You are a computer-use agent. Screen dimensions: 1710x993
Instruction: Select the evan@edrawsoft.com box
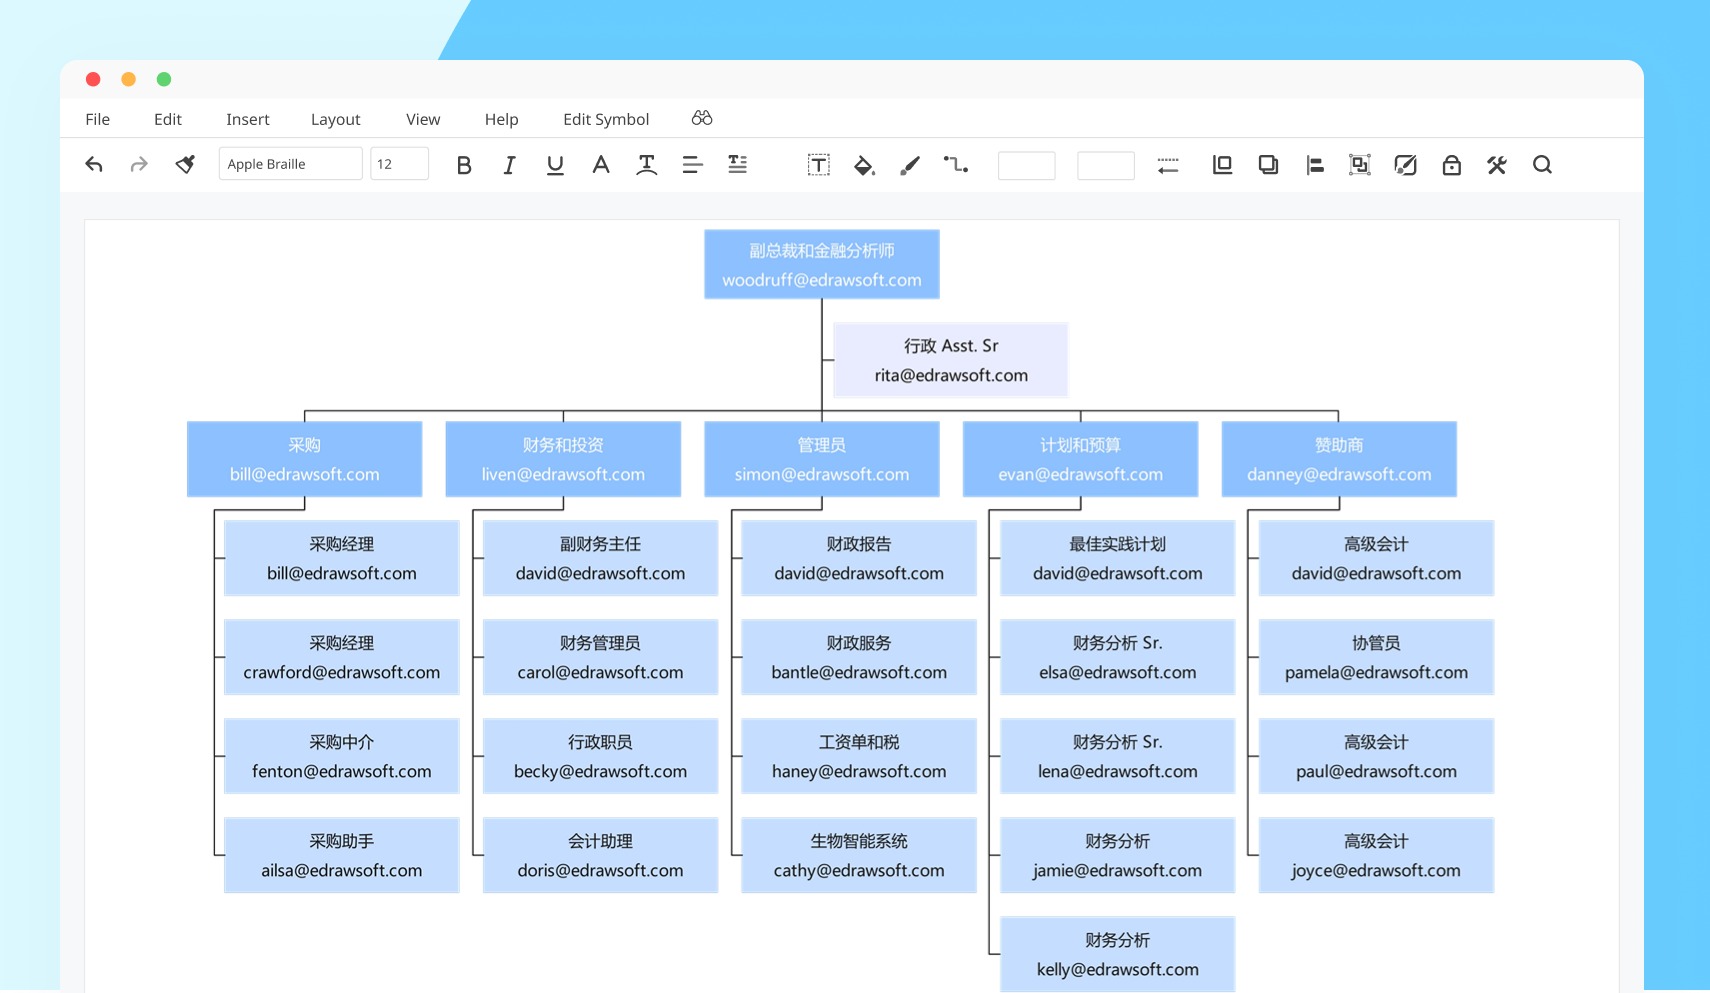[x=1081, y=459]
